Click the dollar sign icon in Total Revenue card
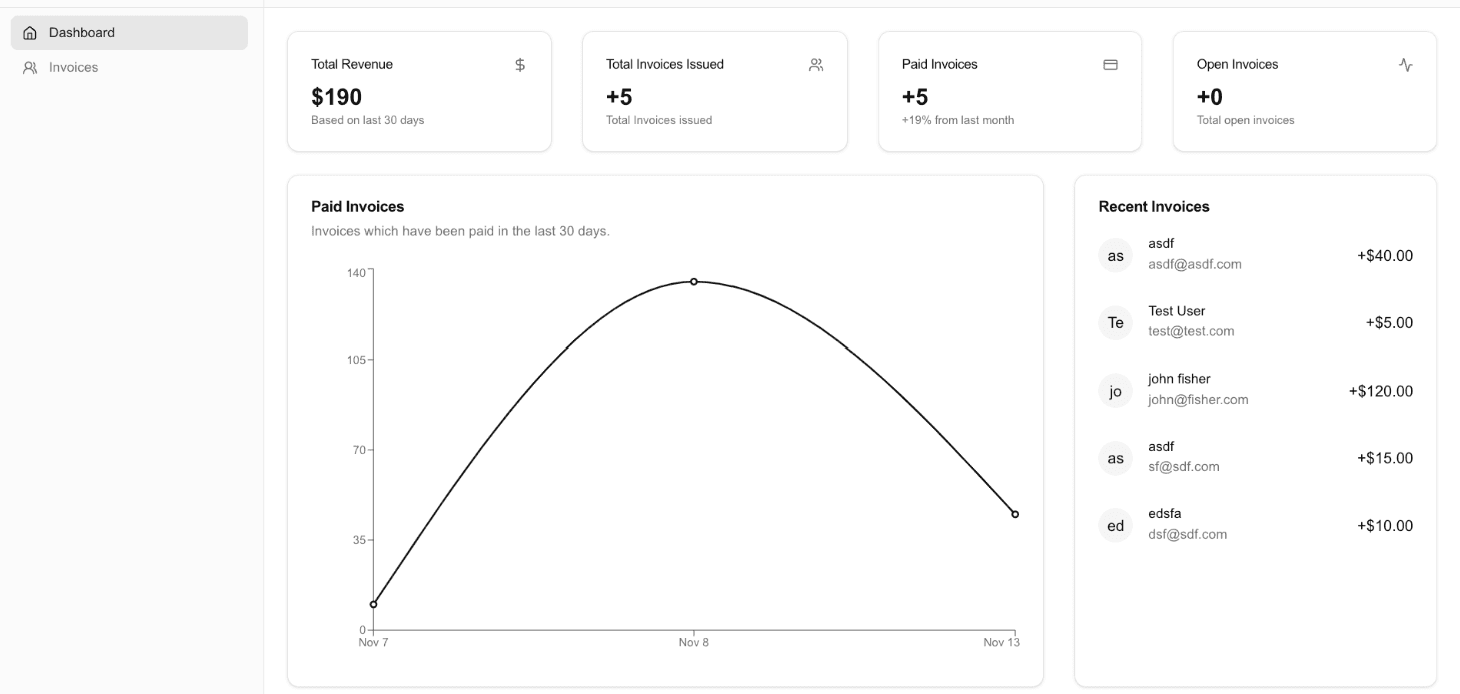This screenshot has height=694, width=1460. [x=520, y=65]
